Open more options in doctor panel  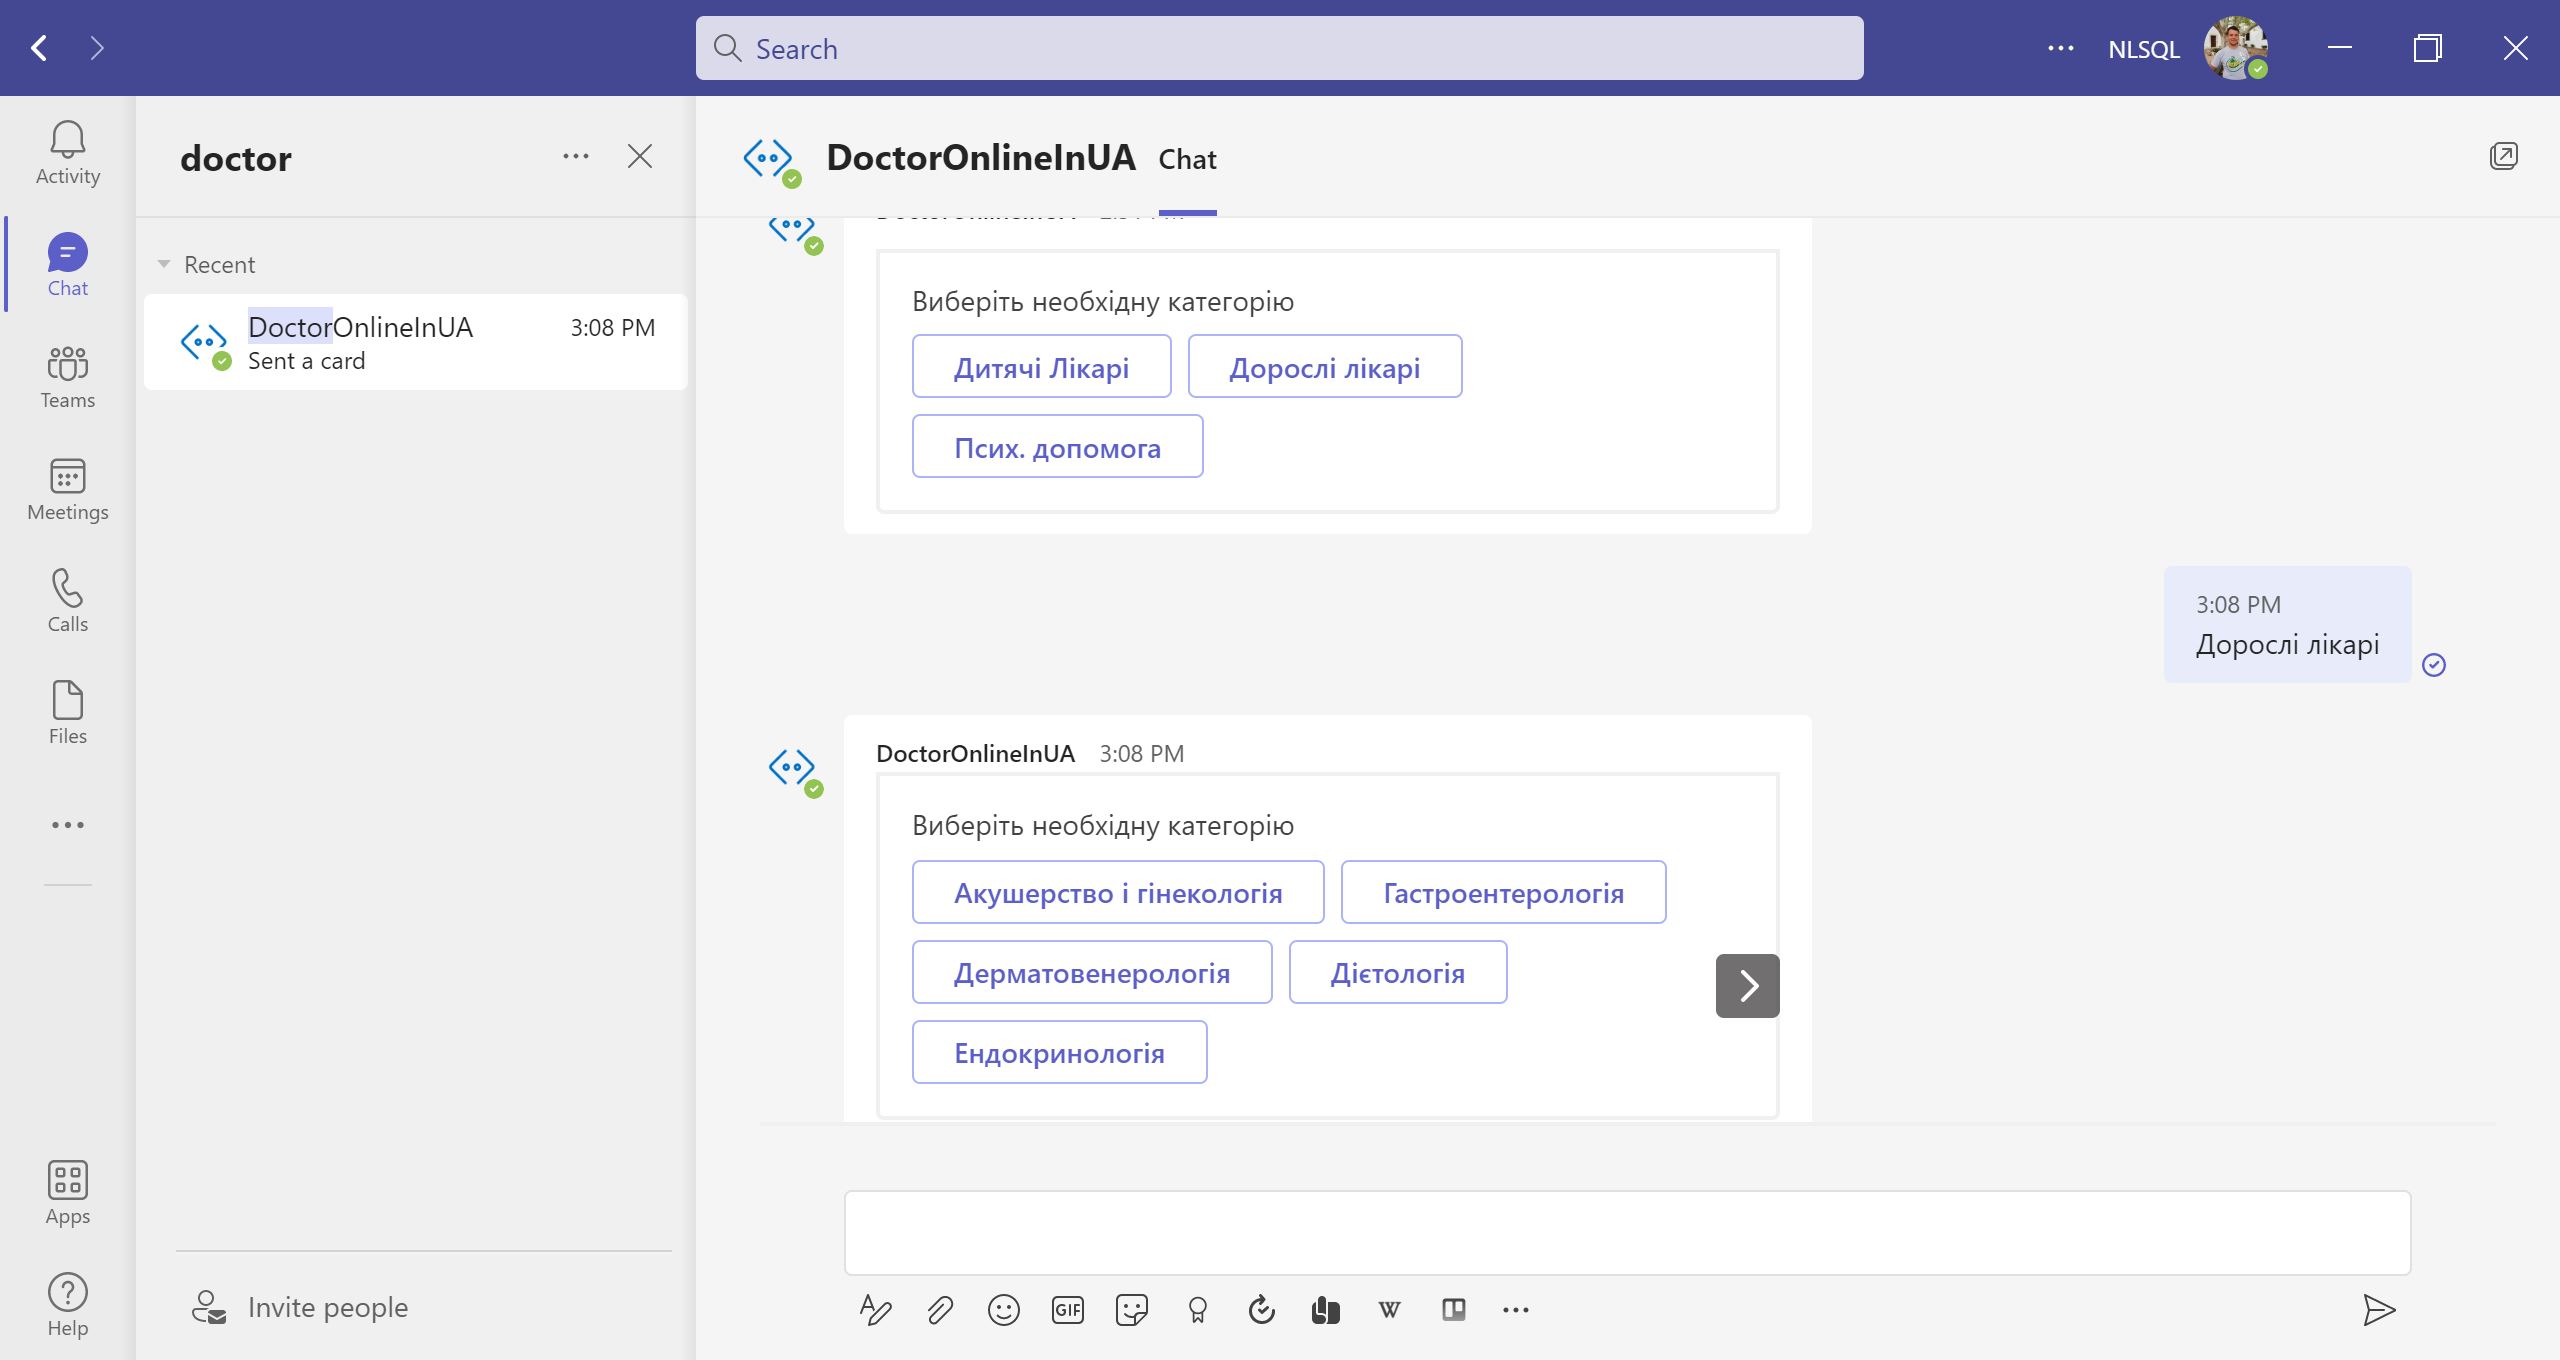coord(575,156)
